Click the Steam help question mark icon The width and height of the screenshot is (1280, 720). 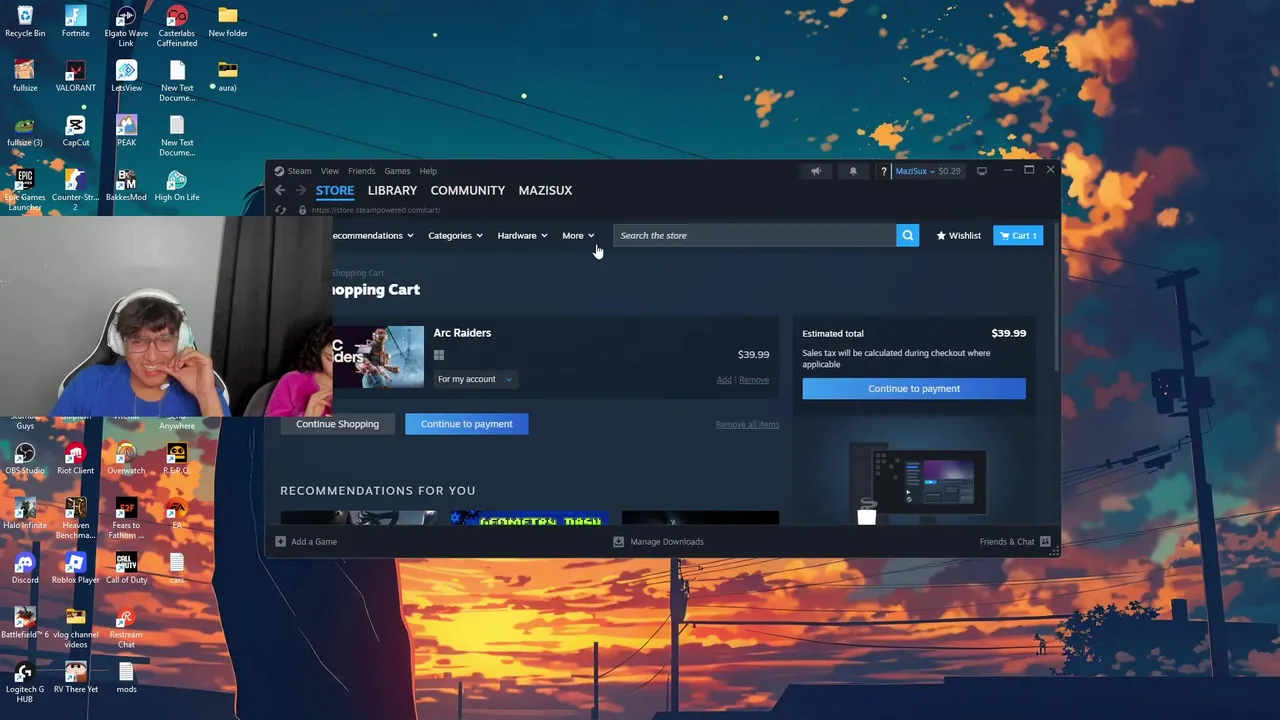tap(883, 171)
